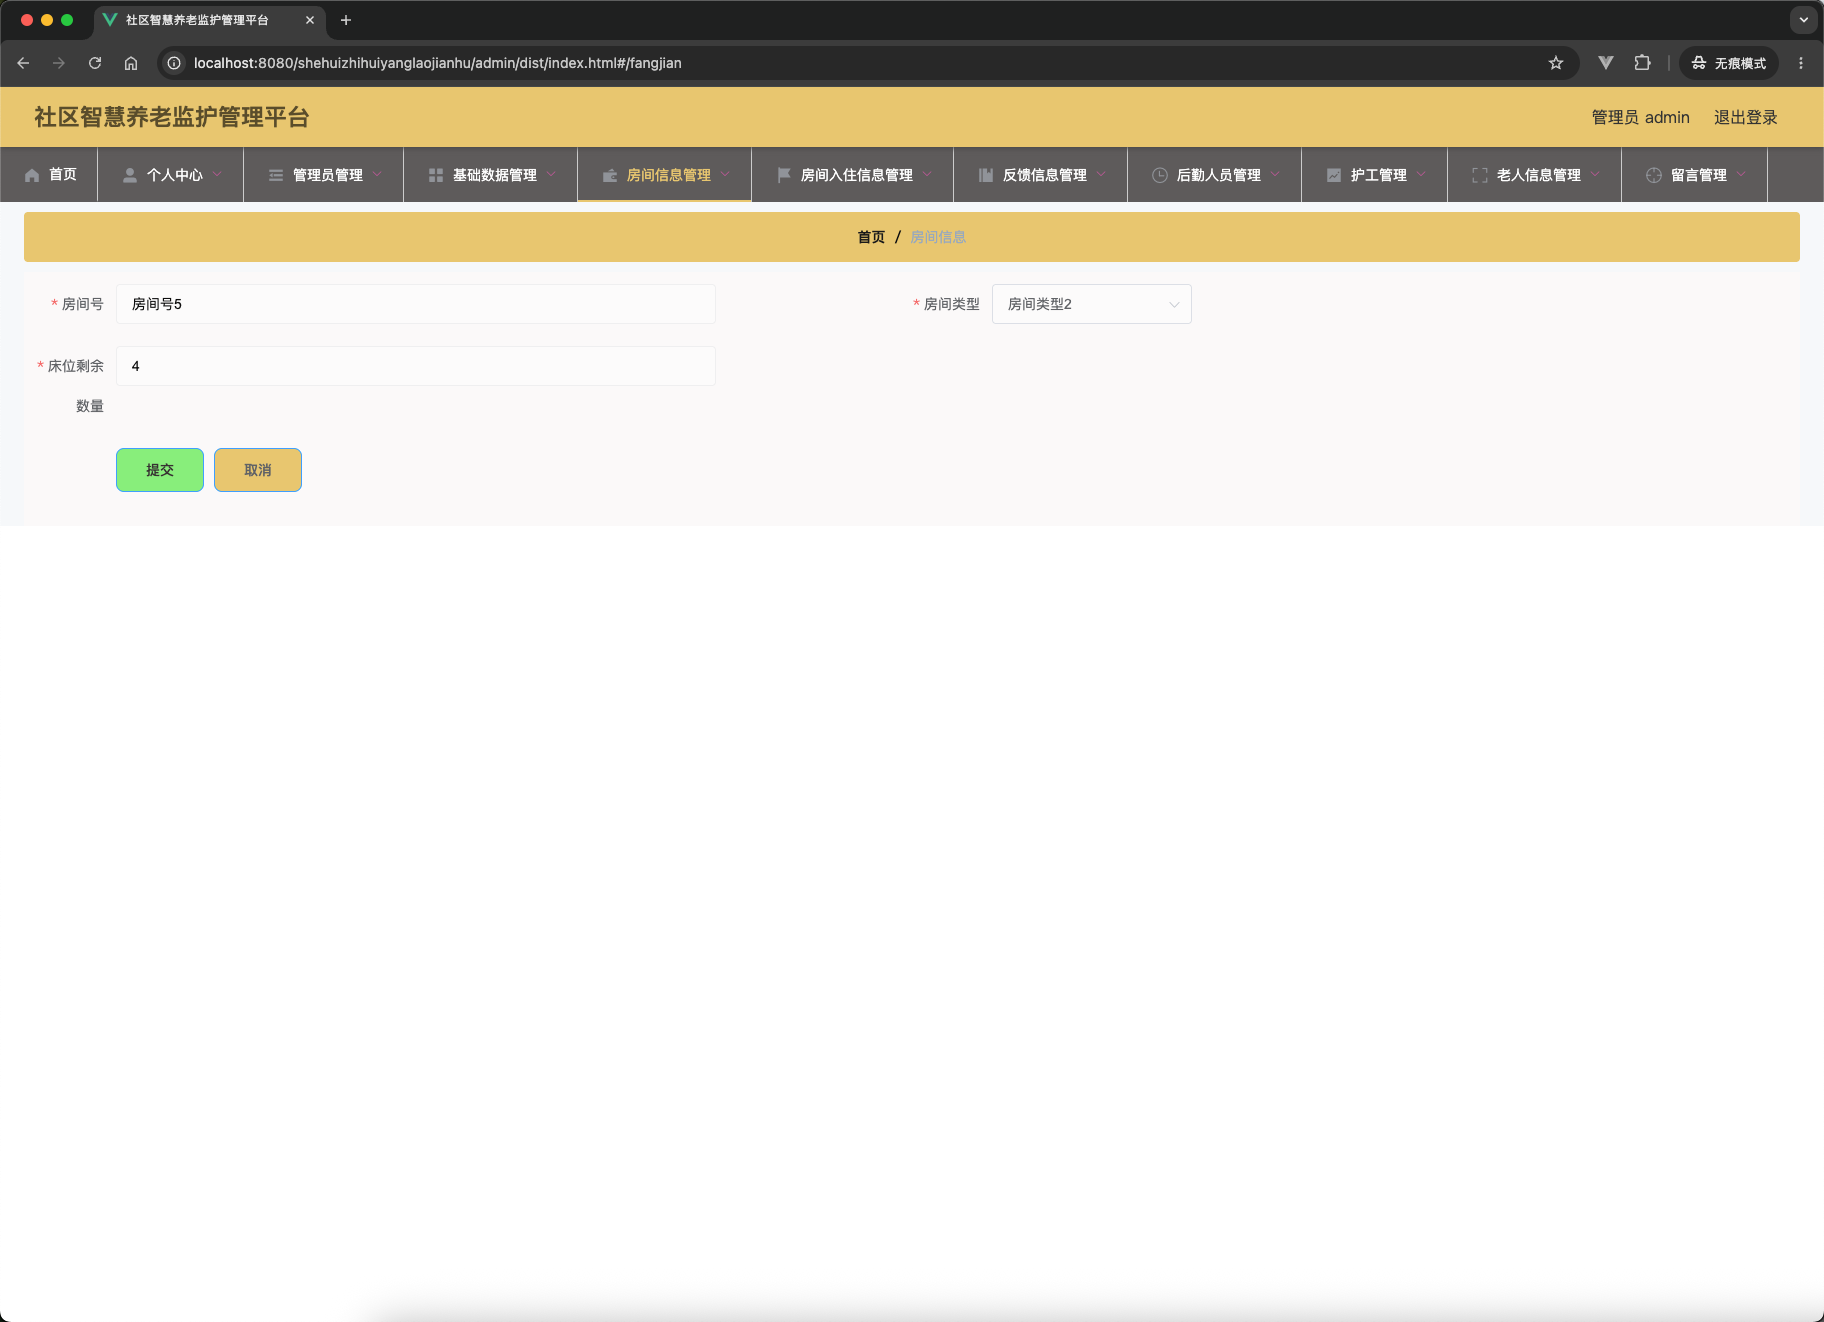
Task: Open the 留言管理 menu
Action: (x=1695, y=175)
